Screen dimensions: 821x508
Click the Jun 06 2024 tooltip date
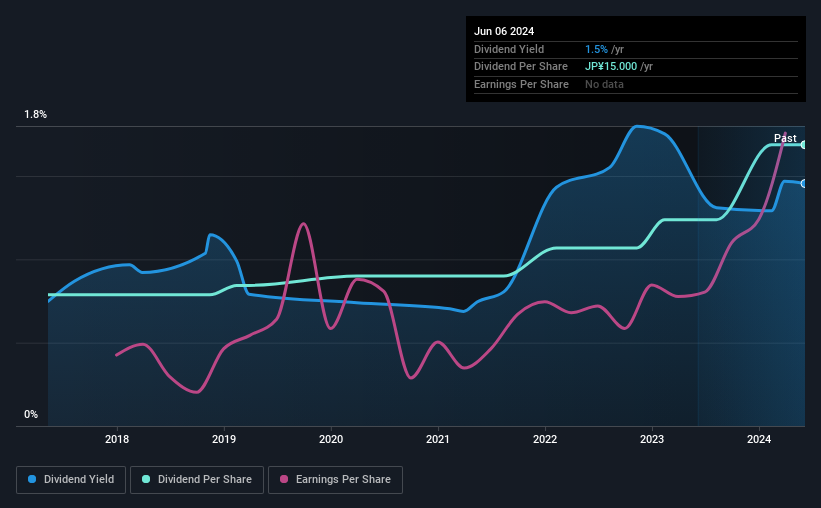(504, 31)
